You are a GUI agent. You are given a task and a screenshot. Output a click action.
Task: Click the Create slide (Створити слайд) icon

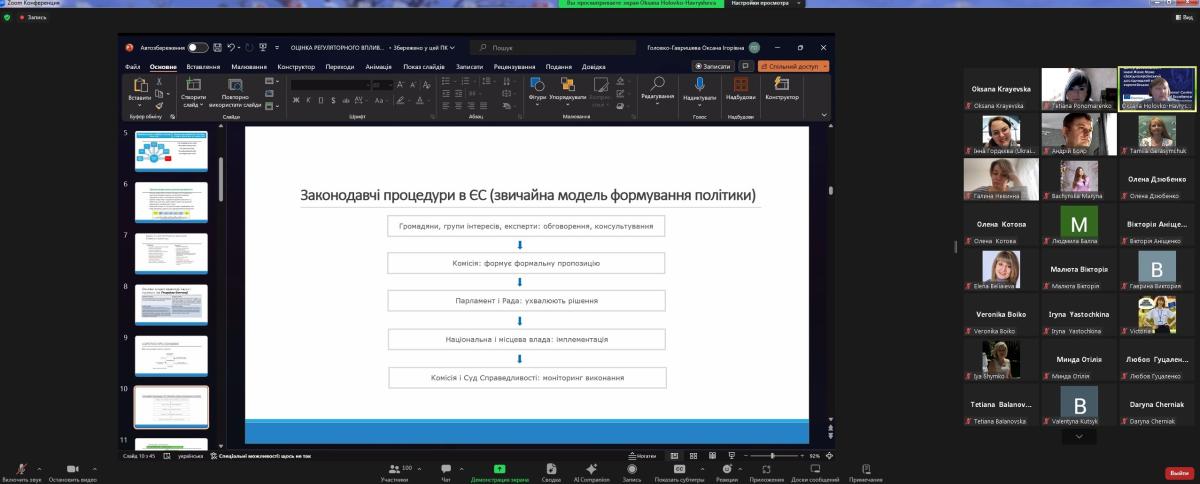193,88
